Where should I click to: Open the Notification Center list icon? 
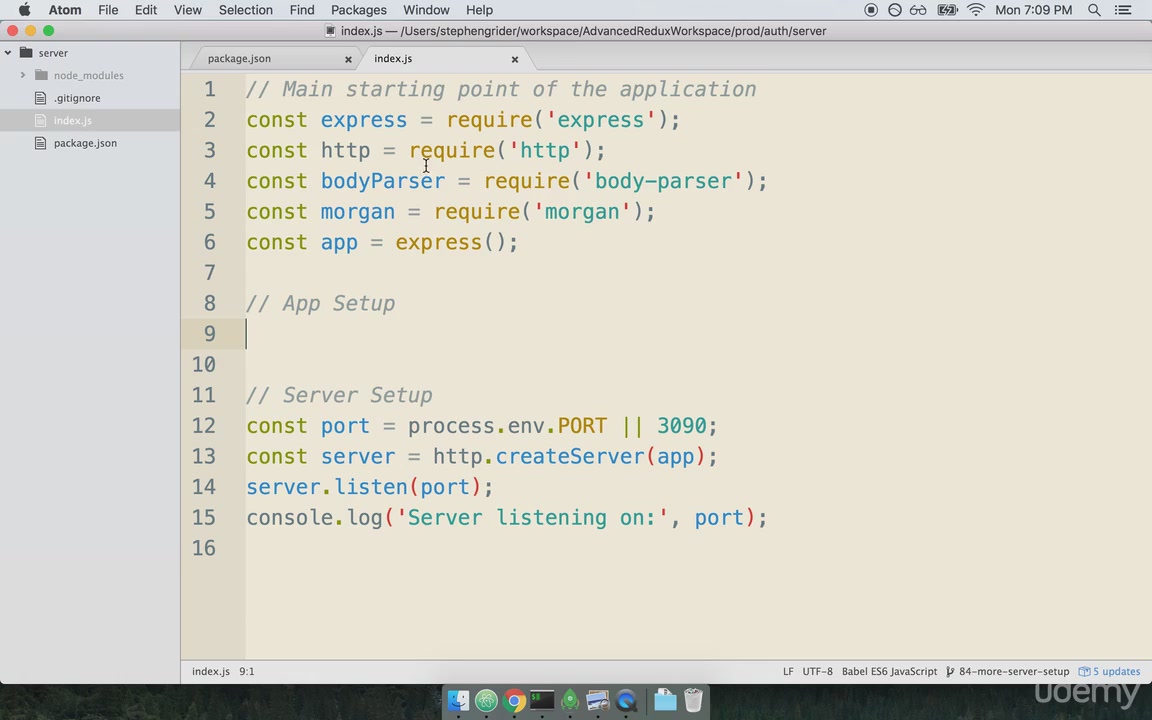[1123, 10]
